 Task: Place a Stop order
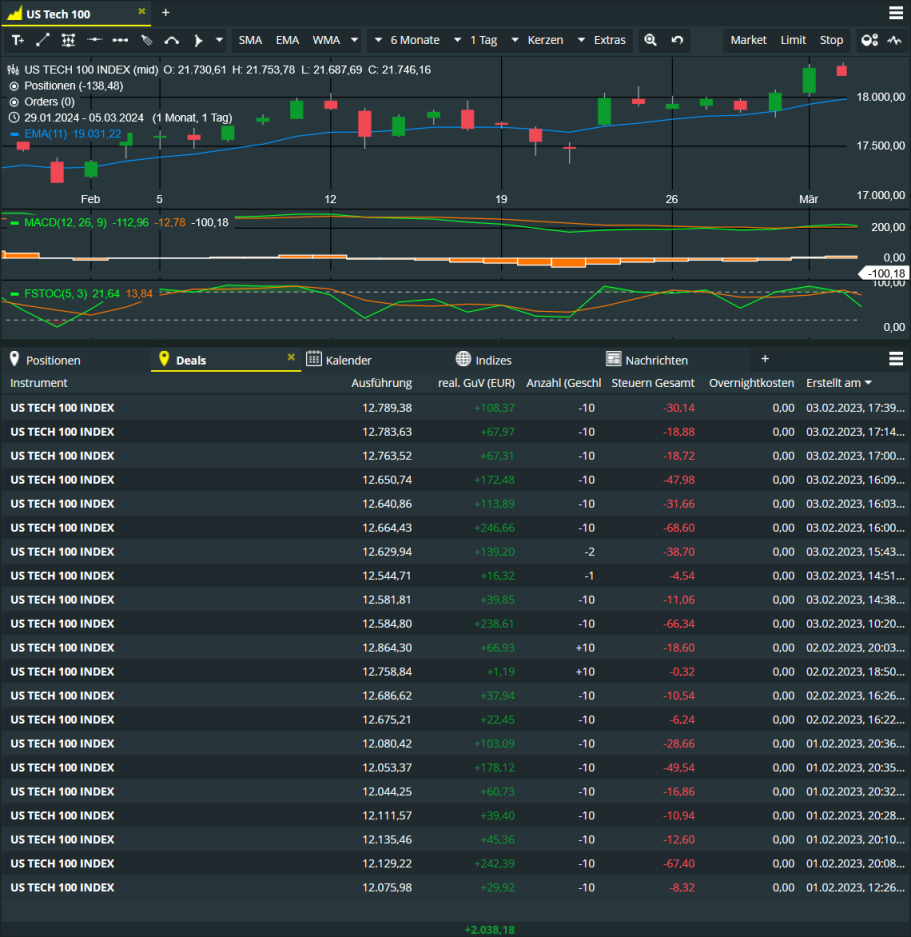(x=831, y=40)
